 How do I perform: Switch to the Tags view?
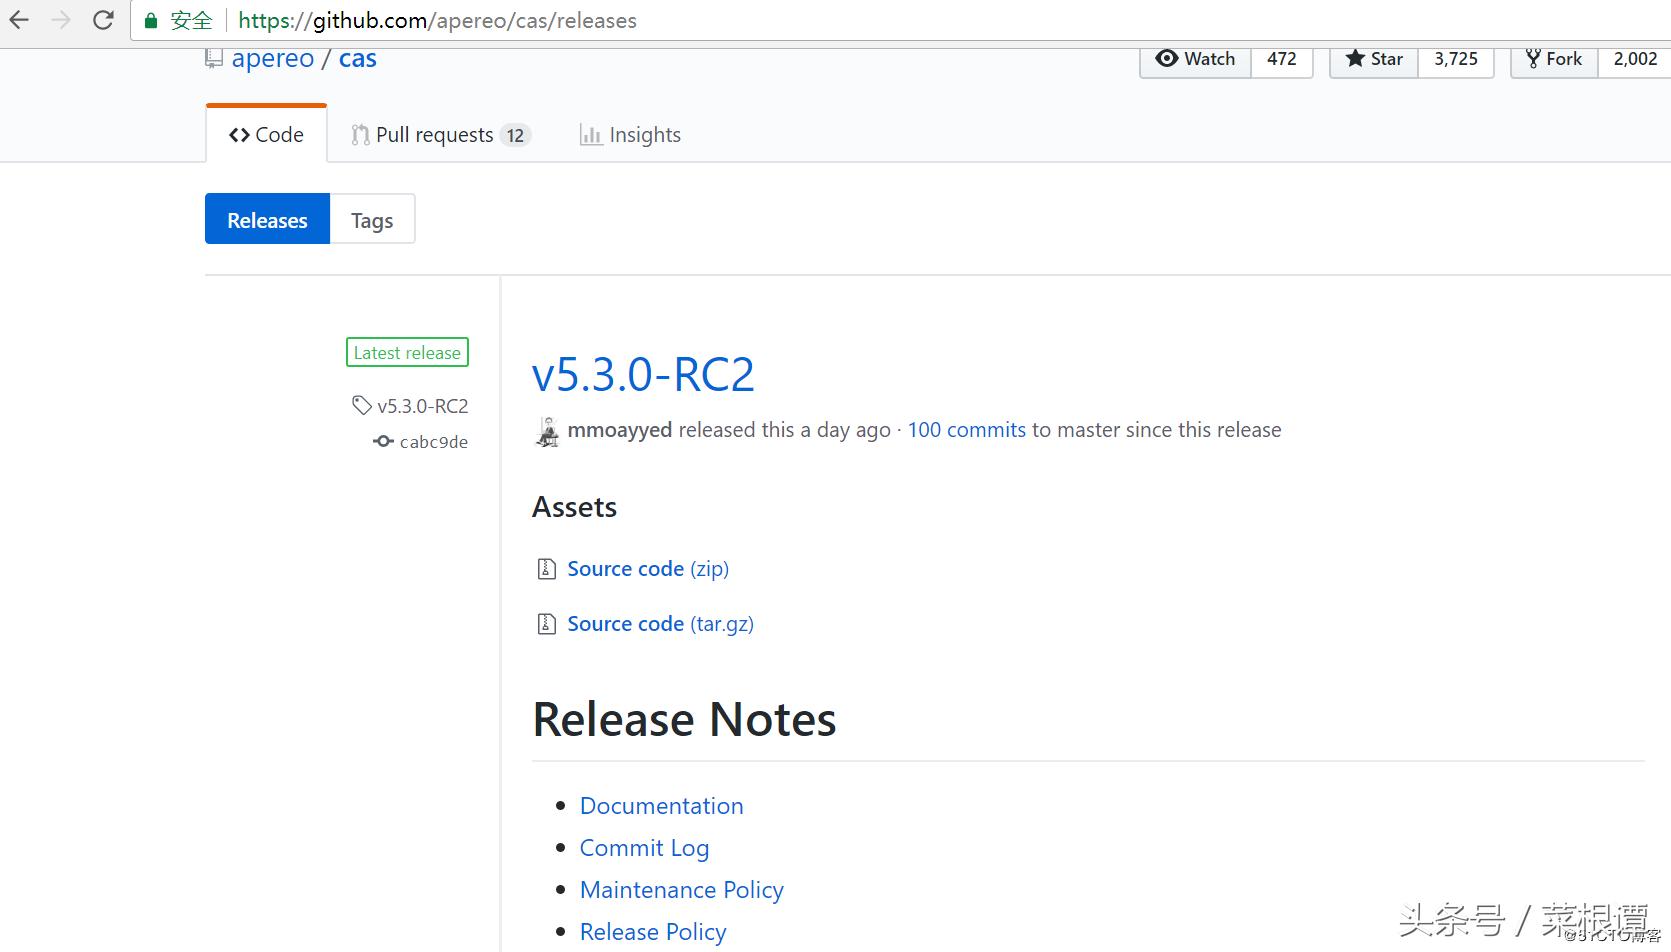tap(372, 219)
